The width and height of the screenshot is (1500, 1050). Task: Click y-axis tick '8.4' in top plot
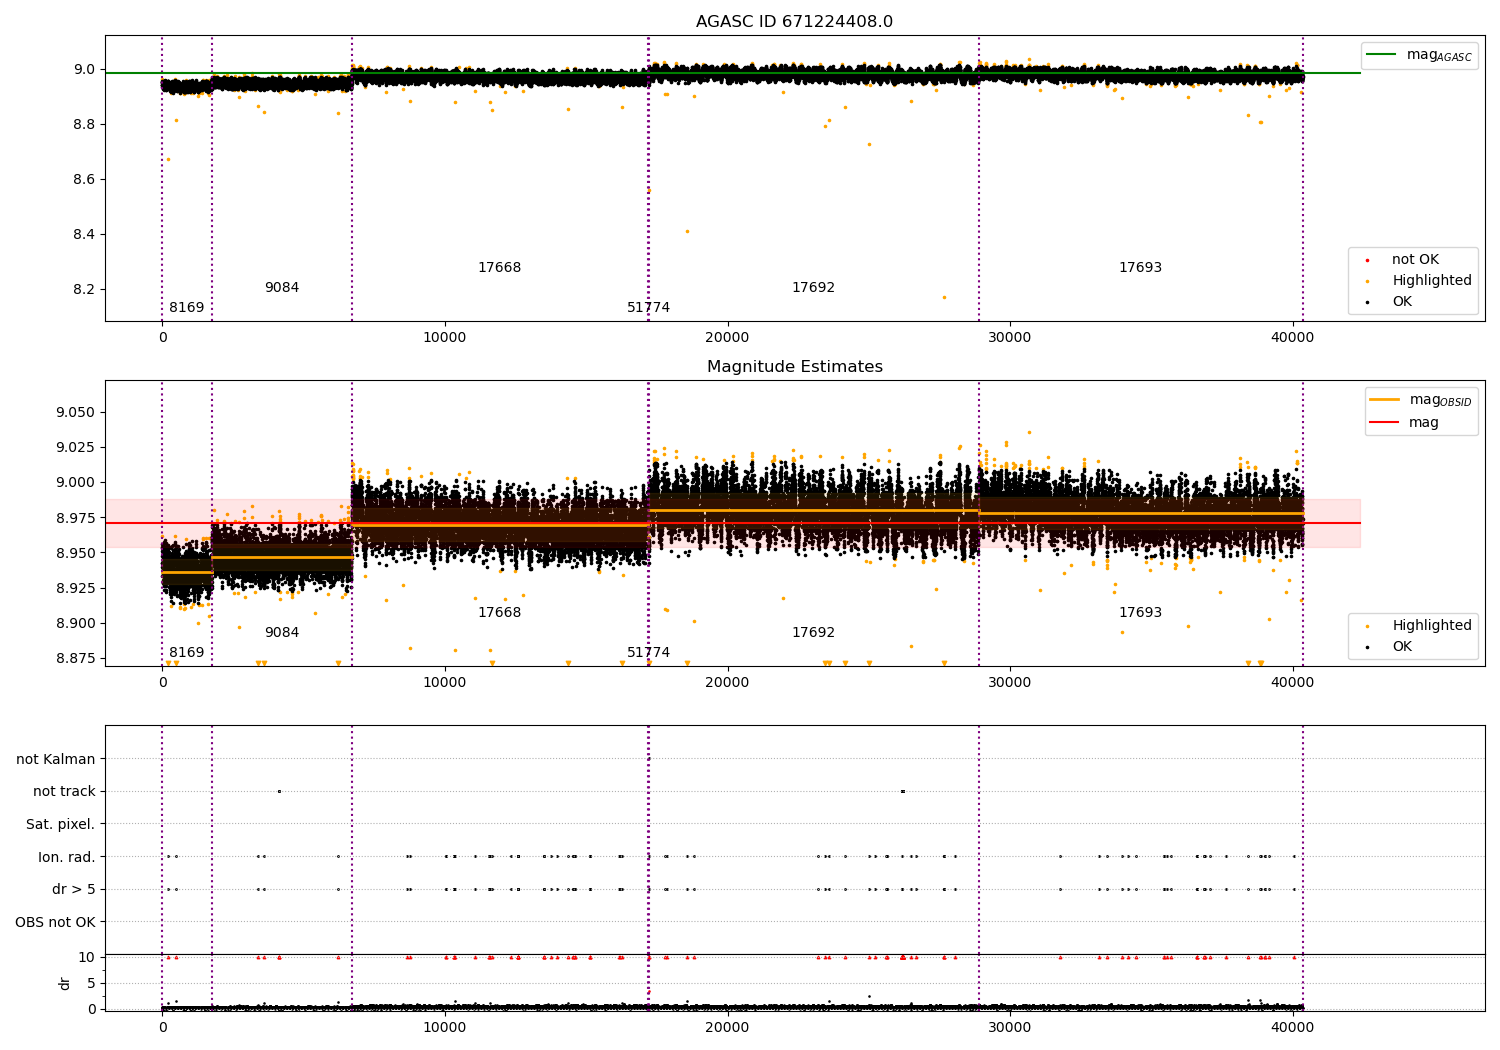point(83,235)
